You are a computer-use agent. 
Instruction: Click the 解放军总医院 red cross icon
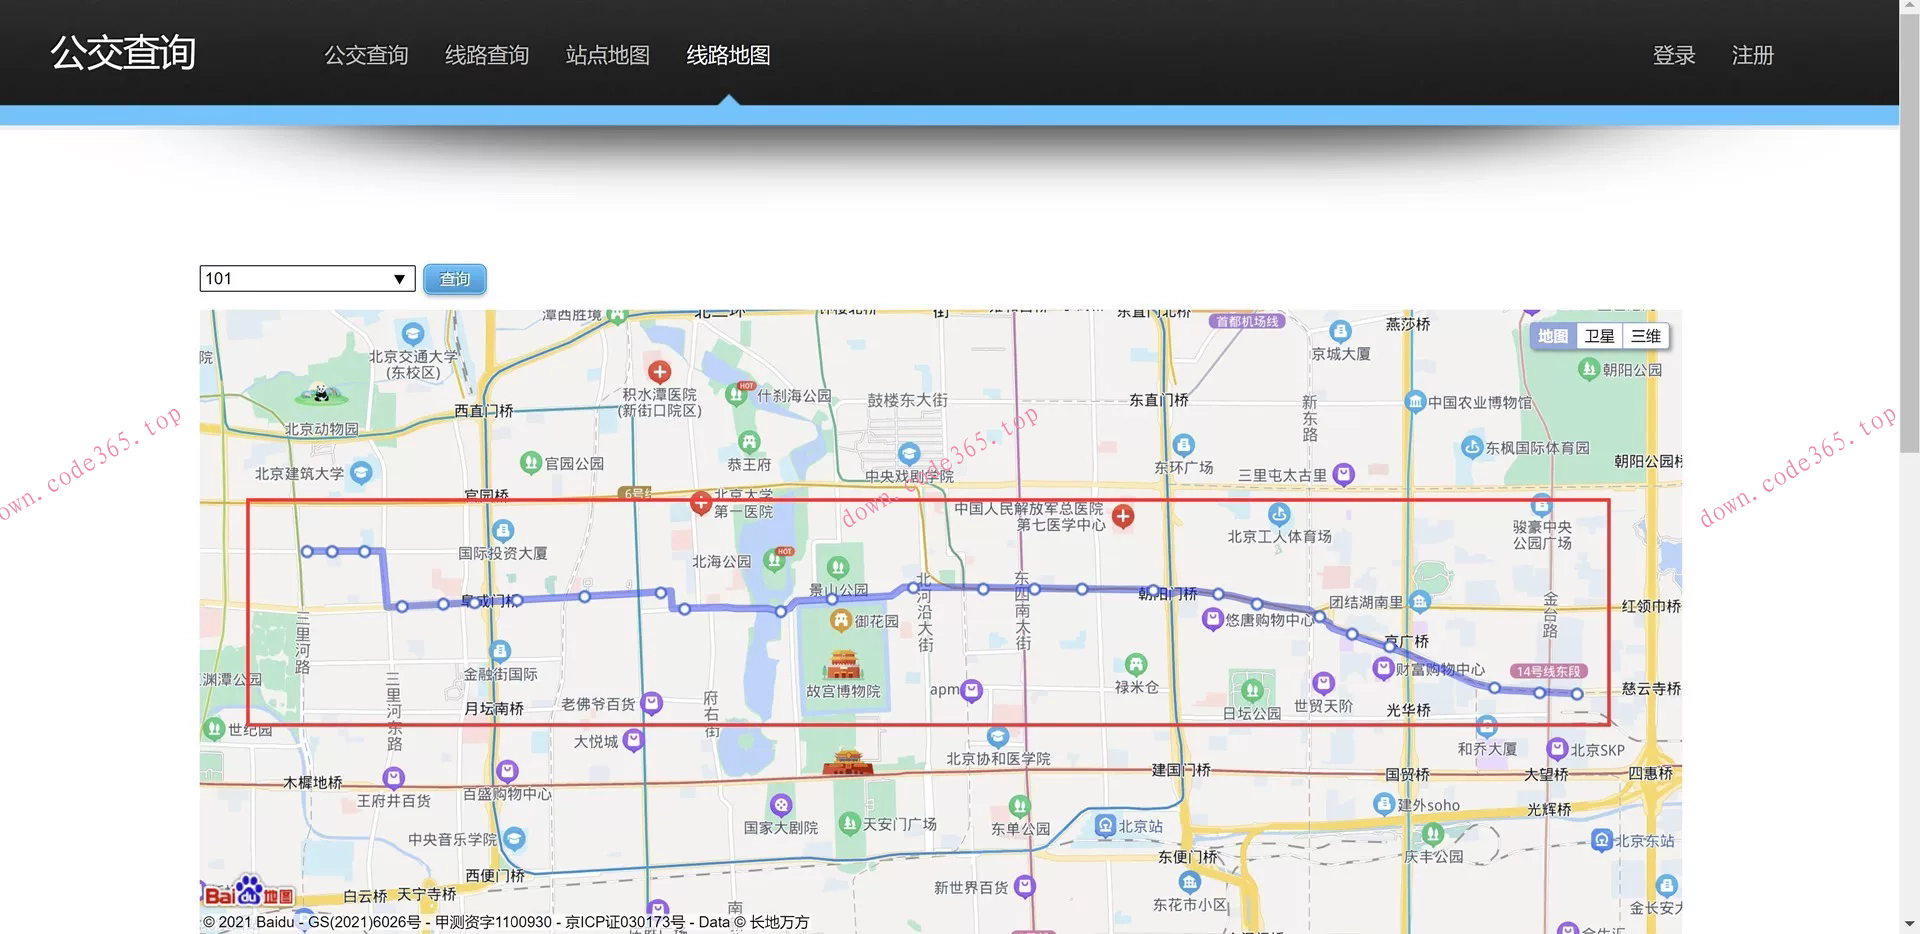1123,516
